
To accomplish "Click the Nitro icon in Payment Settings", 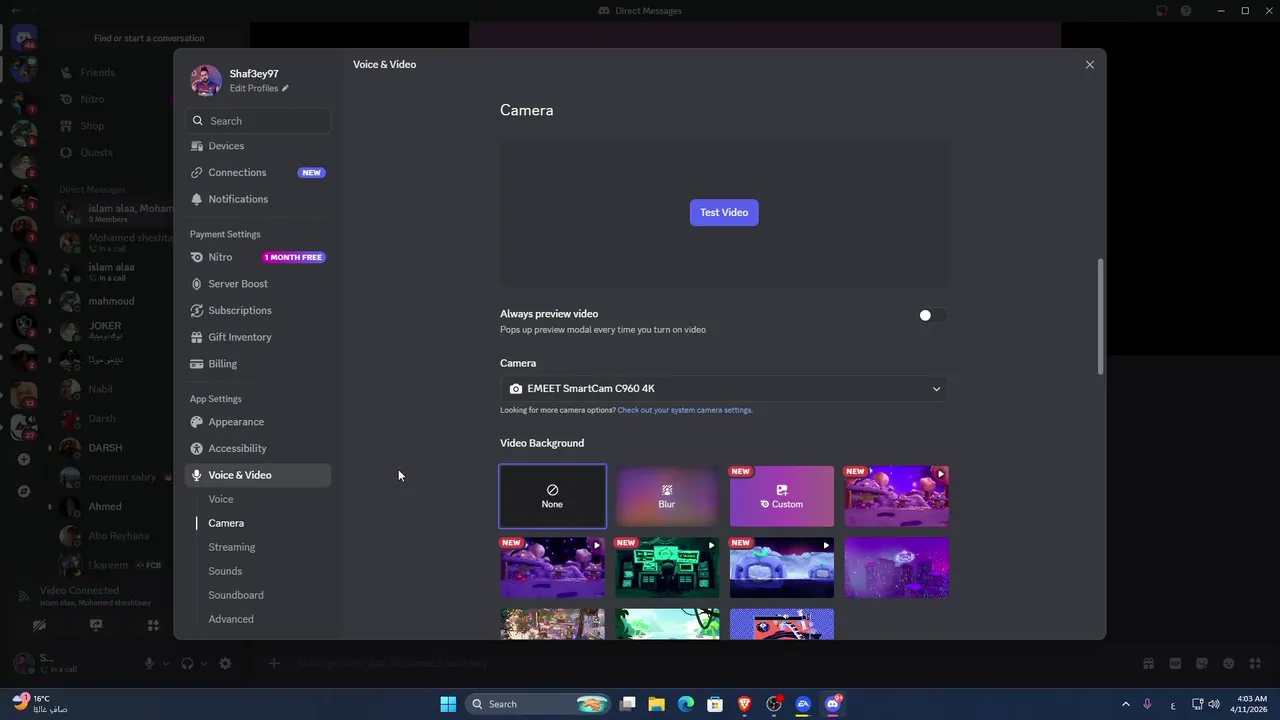I will pyautogui.click(x=197, y=257).
